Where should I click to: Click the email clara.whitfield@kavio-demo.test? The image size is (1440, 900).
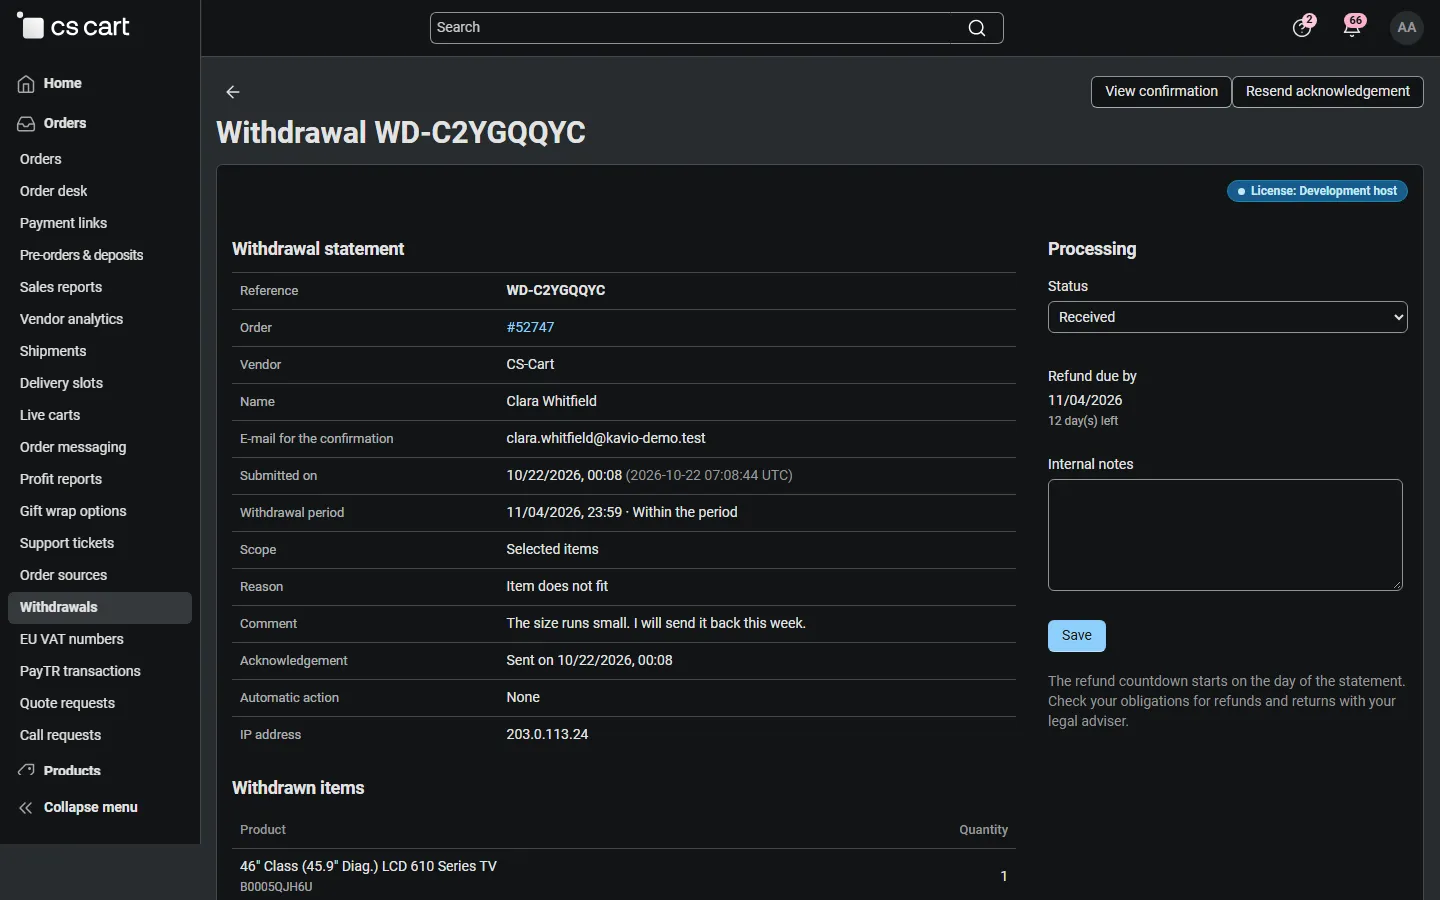(606, 438)
